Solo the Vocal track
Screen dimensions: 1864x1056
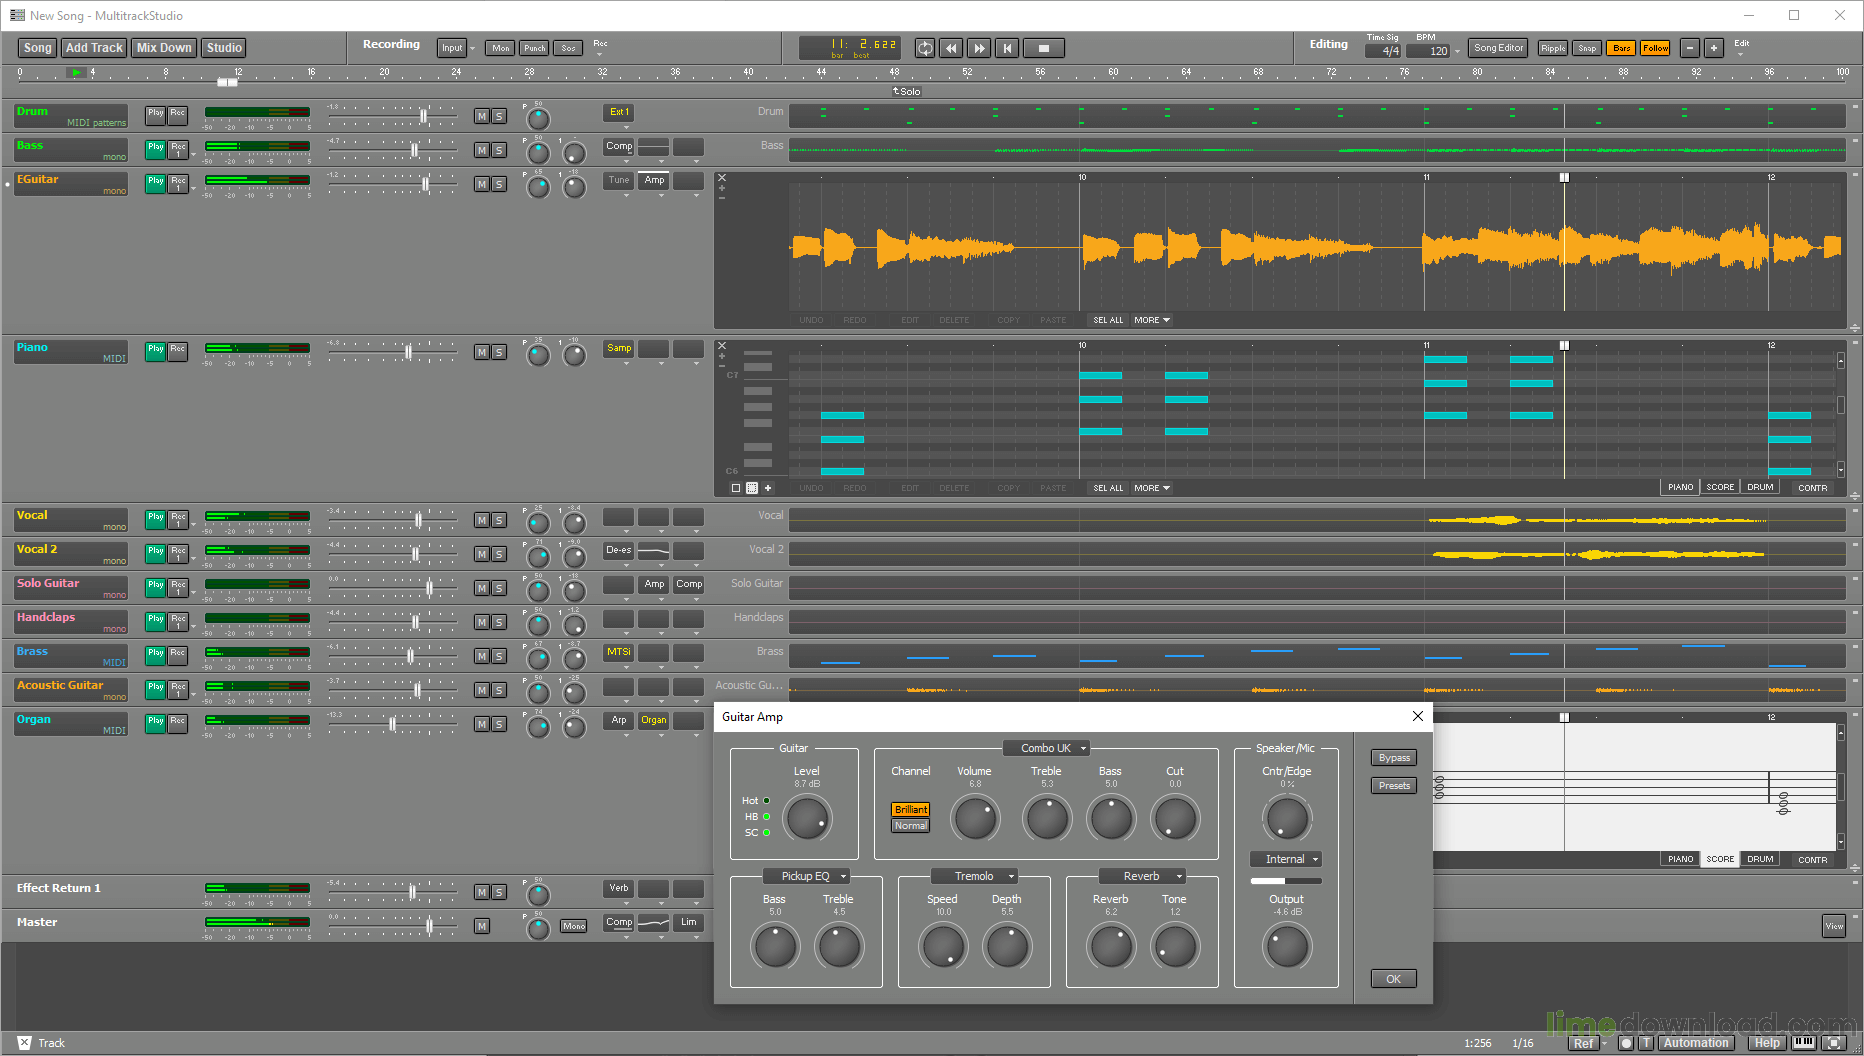pos(499,520)
